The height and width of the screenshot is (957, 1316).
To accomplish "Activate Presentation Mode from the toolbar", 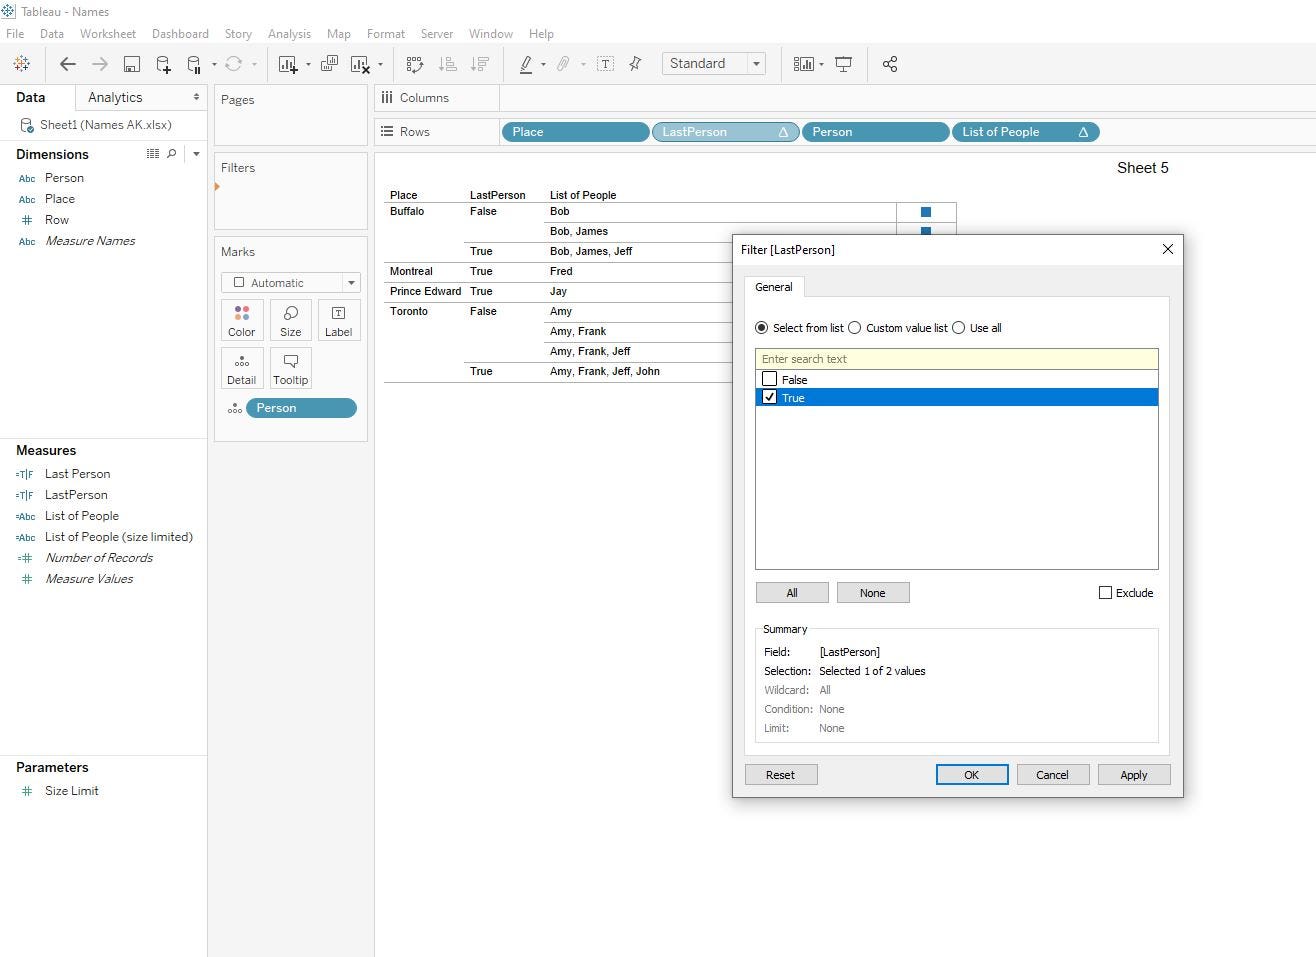I will (x=844, y=64).
